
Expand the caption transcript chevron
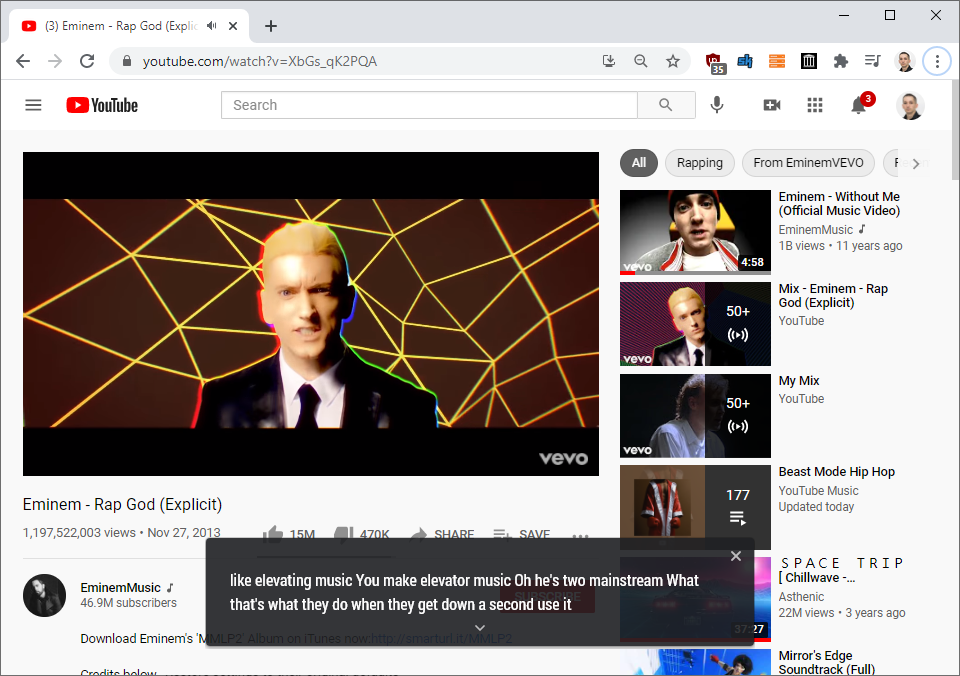click(x=479, y=627)
